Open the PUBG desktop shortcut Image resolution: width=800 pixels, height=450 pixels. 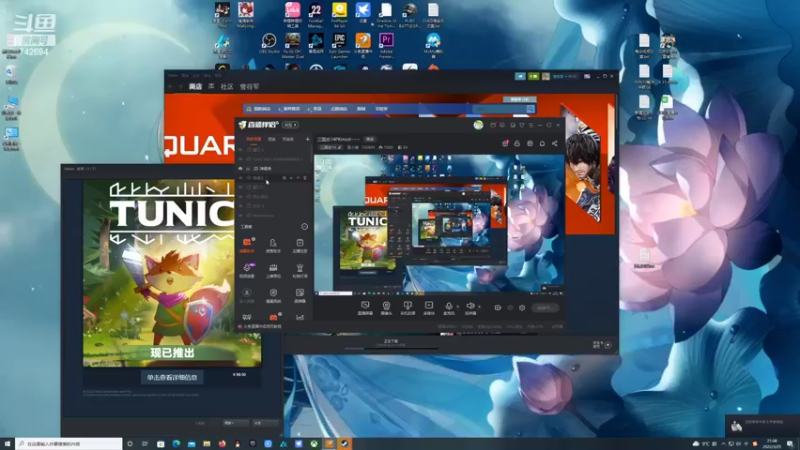coord(409,14)
